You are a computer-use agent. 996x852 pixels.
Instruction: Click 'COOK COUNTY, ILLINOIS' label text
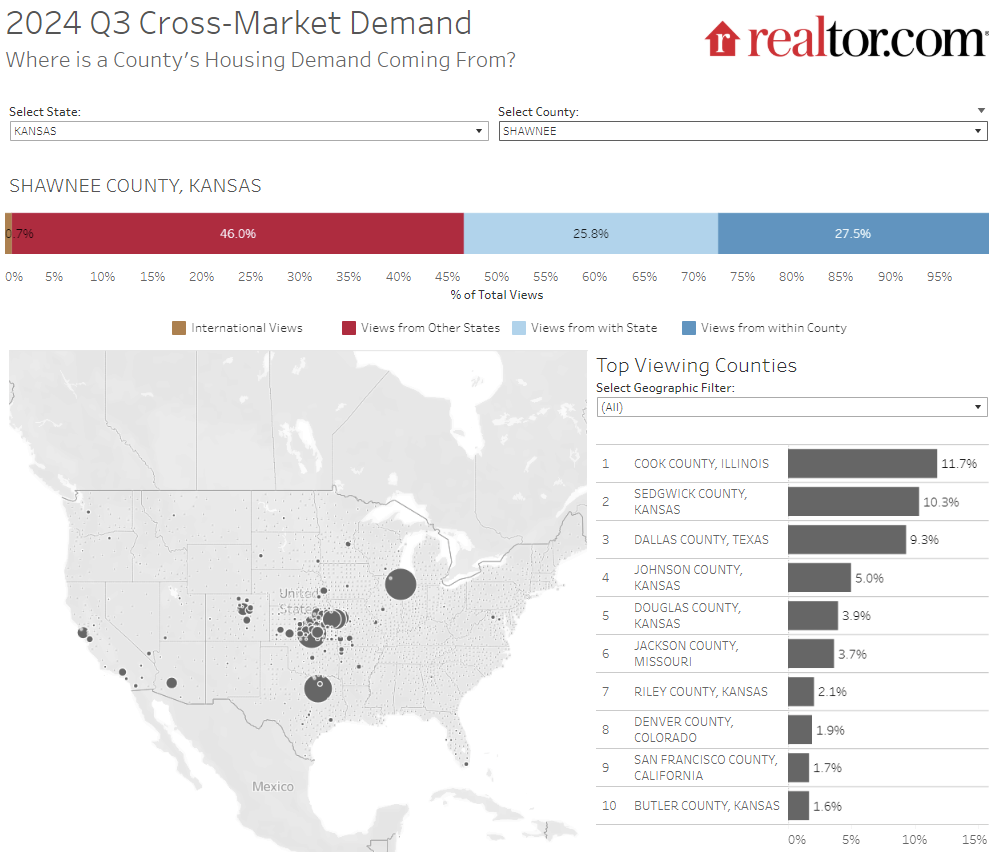(x=701, y=464)
